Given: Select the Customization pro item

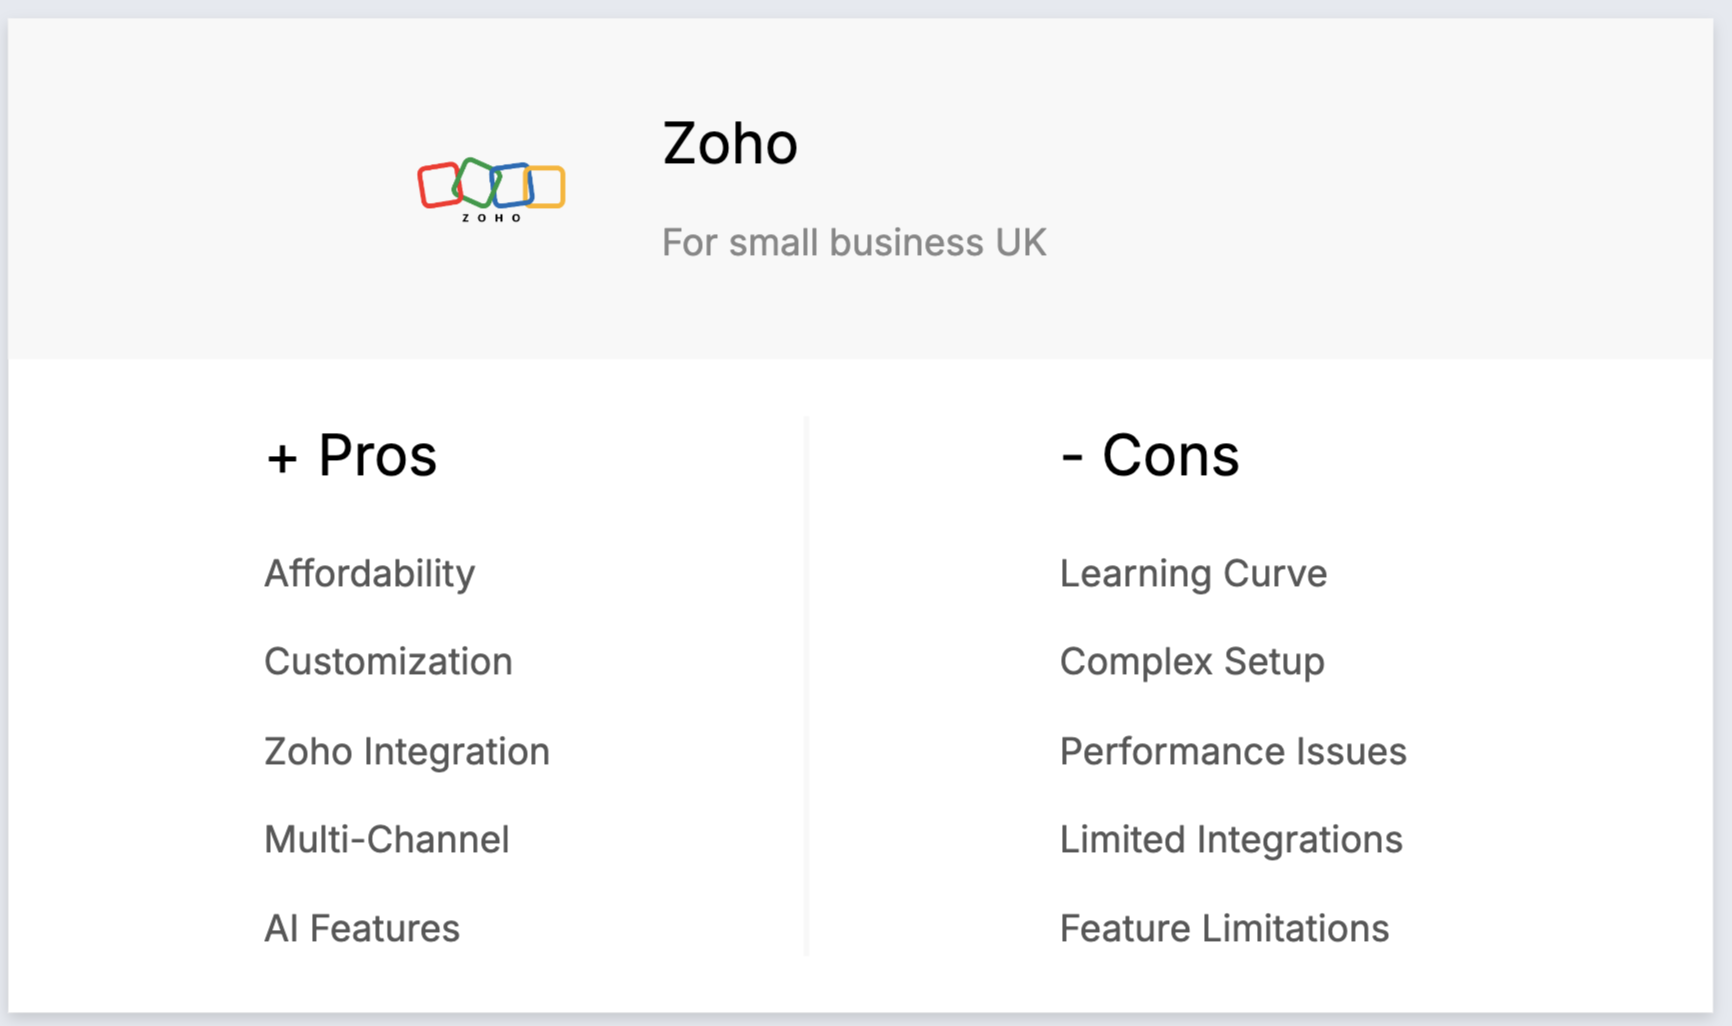Looking at the screenshot, I should pos(388,662).
